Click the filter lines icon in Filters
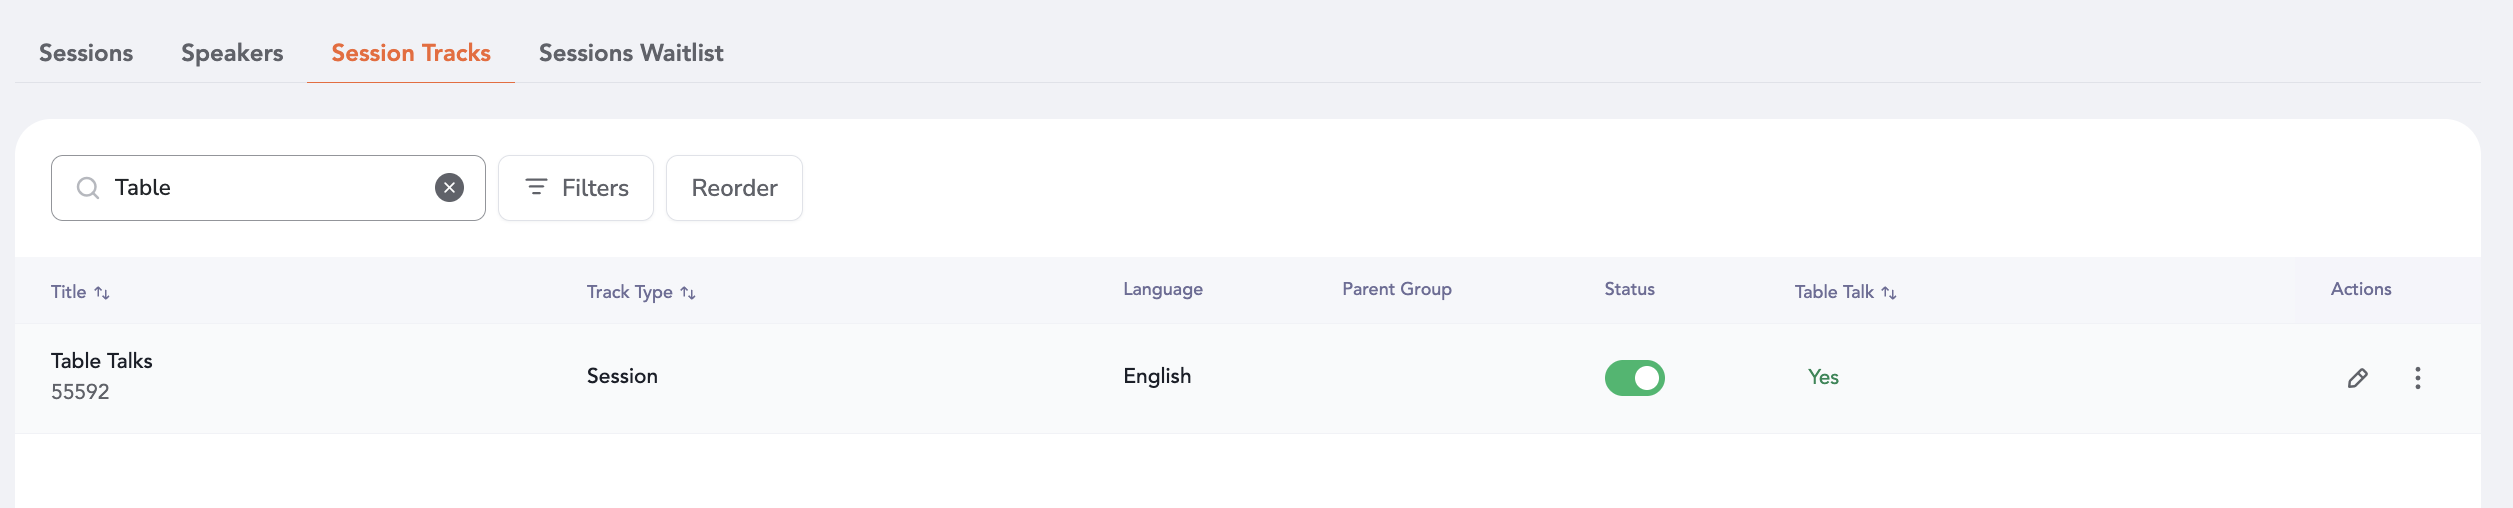2513x508 pixels. point(536,187)
